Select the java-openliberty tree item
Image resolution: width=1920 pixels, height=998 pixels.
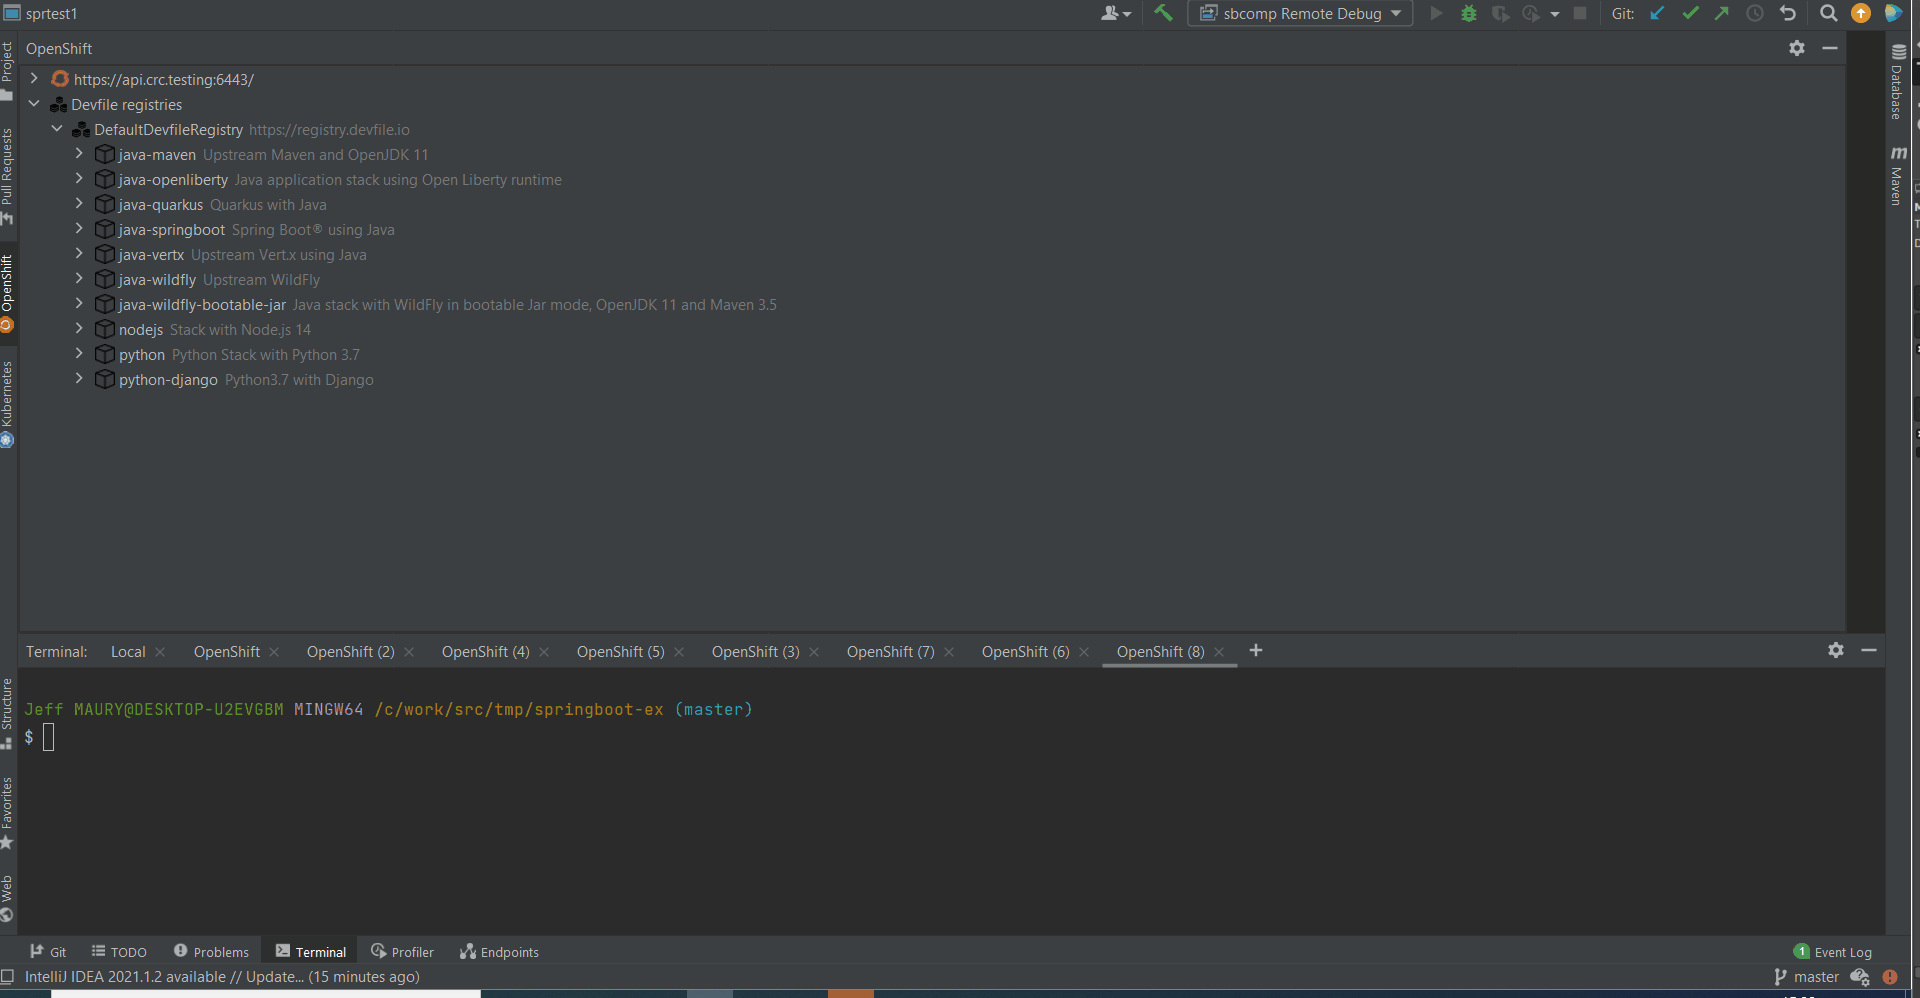click(328, 180)
